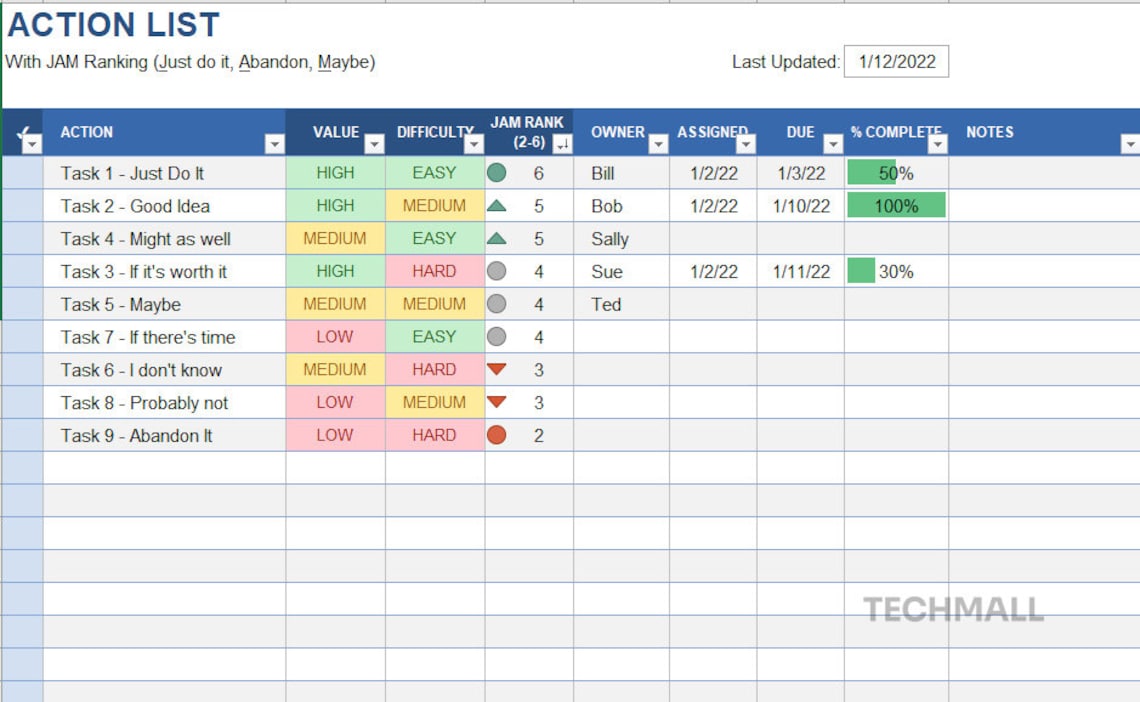This screenshot has width=1140, height=702.
Task: Select owner cell 'Bill'
Action: pyautogui.click(x=621, y=173)
